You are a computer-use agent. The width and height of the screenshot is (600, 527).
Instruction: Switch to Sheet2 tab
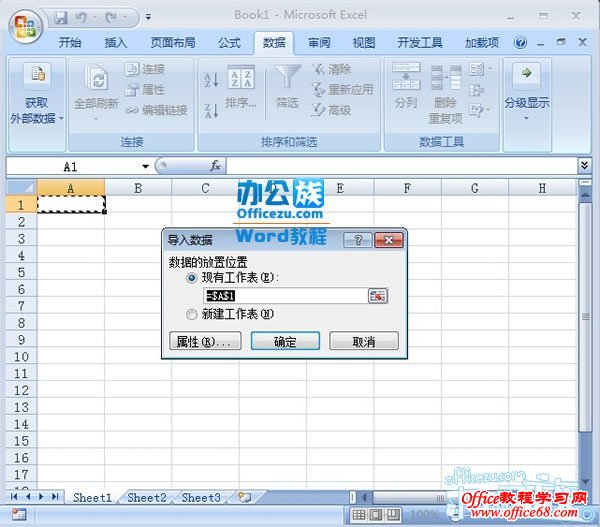pyautogui.click(x=147, y=498)
